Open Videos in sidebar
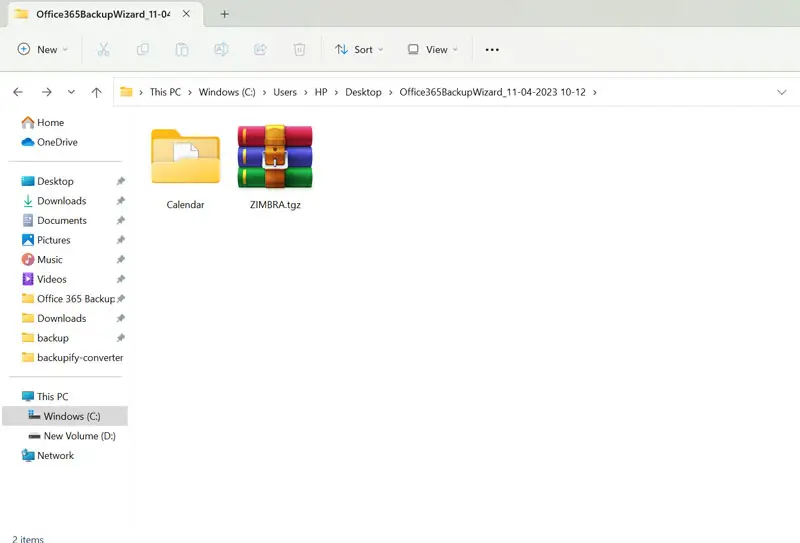 [44, 279]
